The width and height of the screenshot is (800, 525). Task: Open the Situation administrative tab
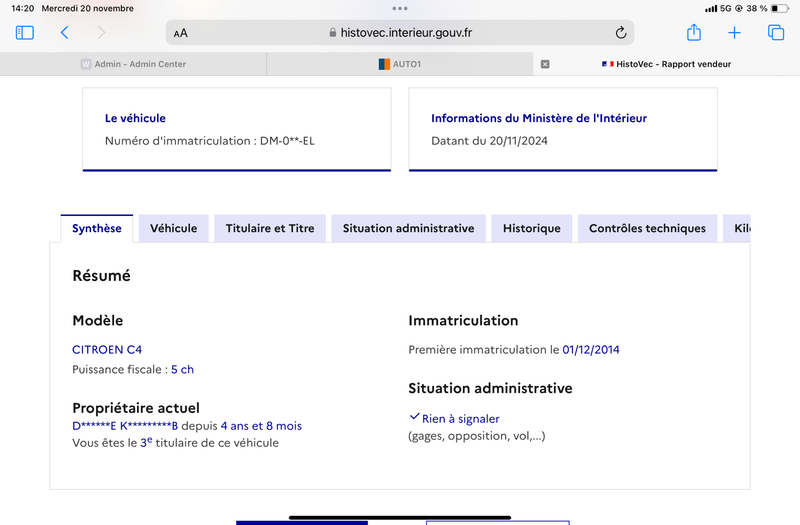tap(409, 229)
